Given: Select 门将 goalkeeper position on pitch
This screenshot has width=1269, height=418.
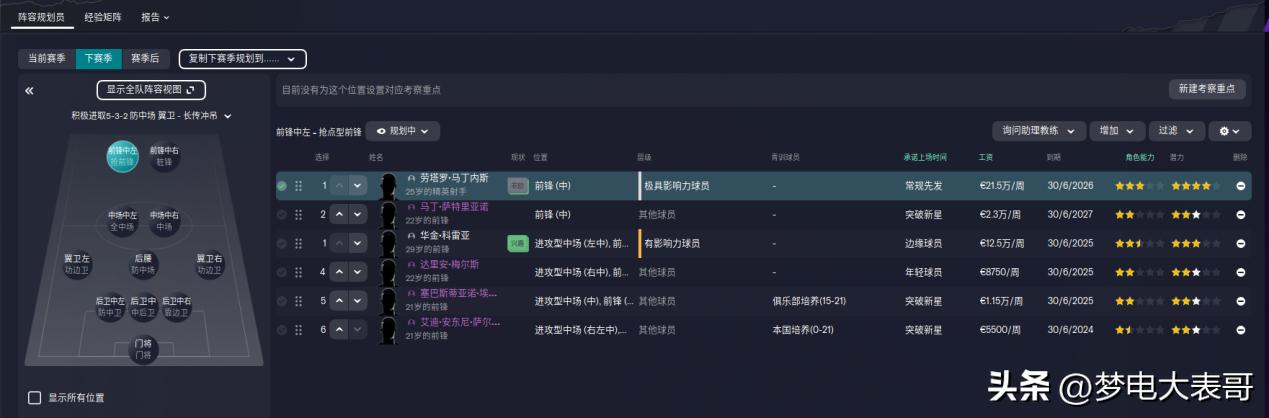Looking at the screenshot, I should (x=144, y=349).
